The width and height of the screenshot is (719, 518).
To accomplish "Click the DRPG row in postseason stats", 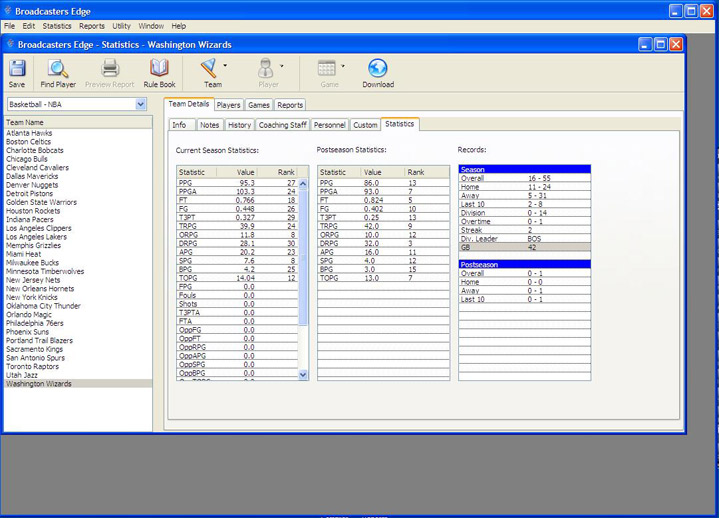I will 383,243.
